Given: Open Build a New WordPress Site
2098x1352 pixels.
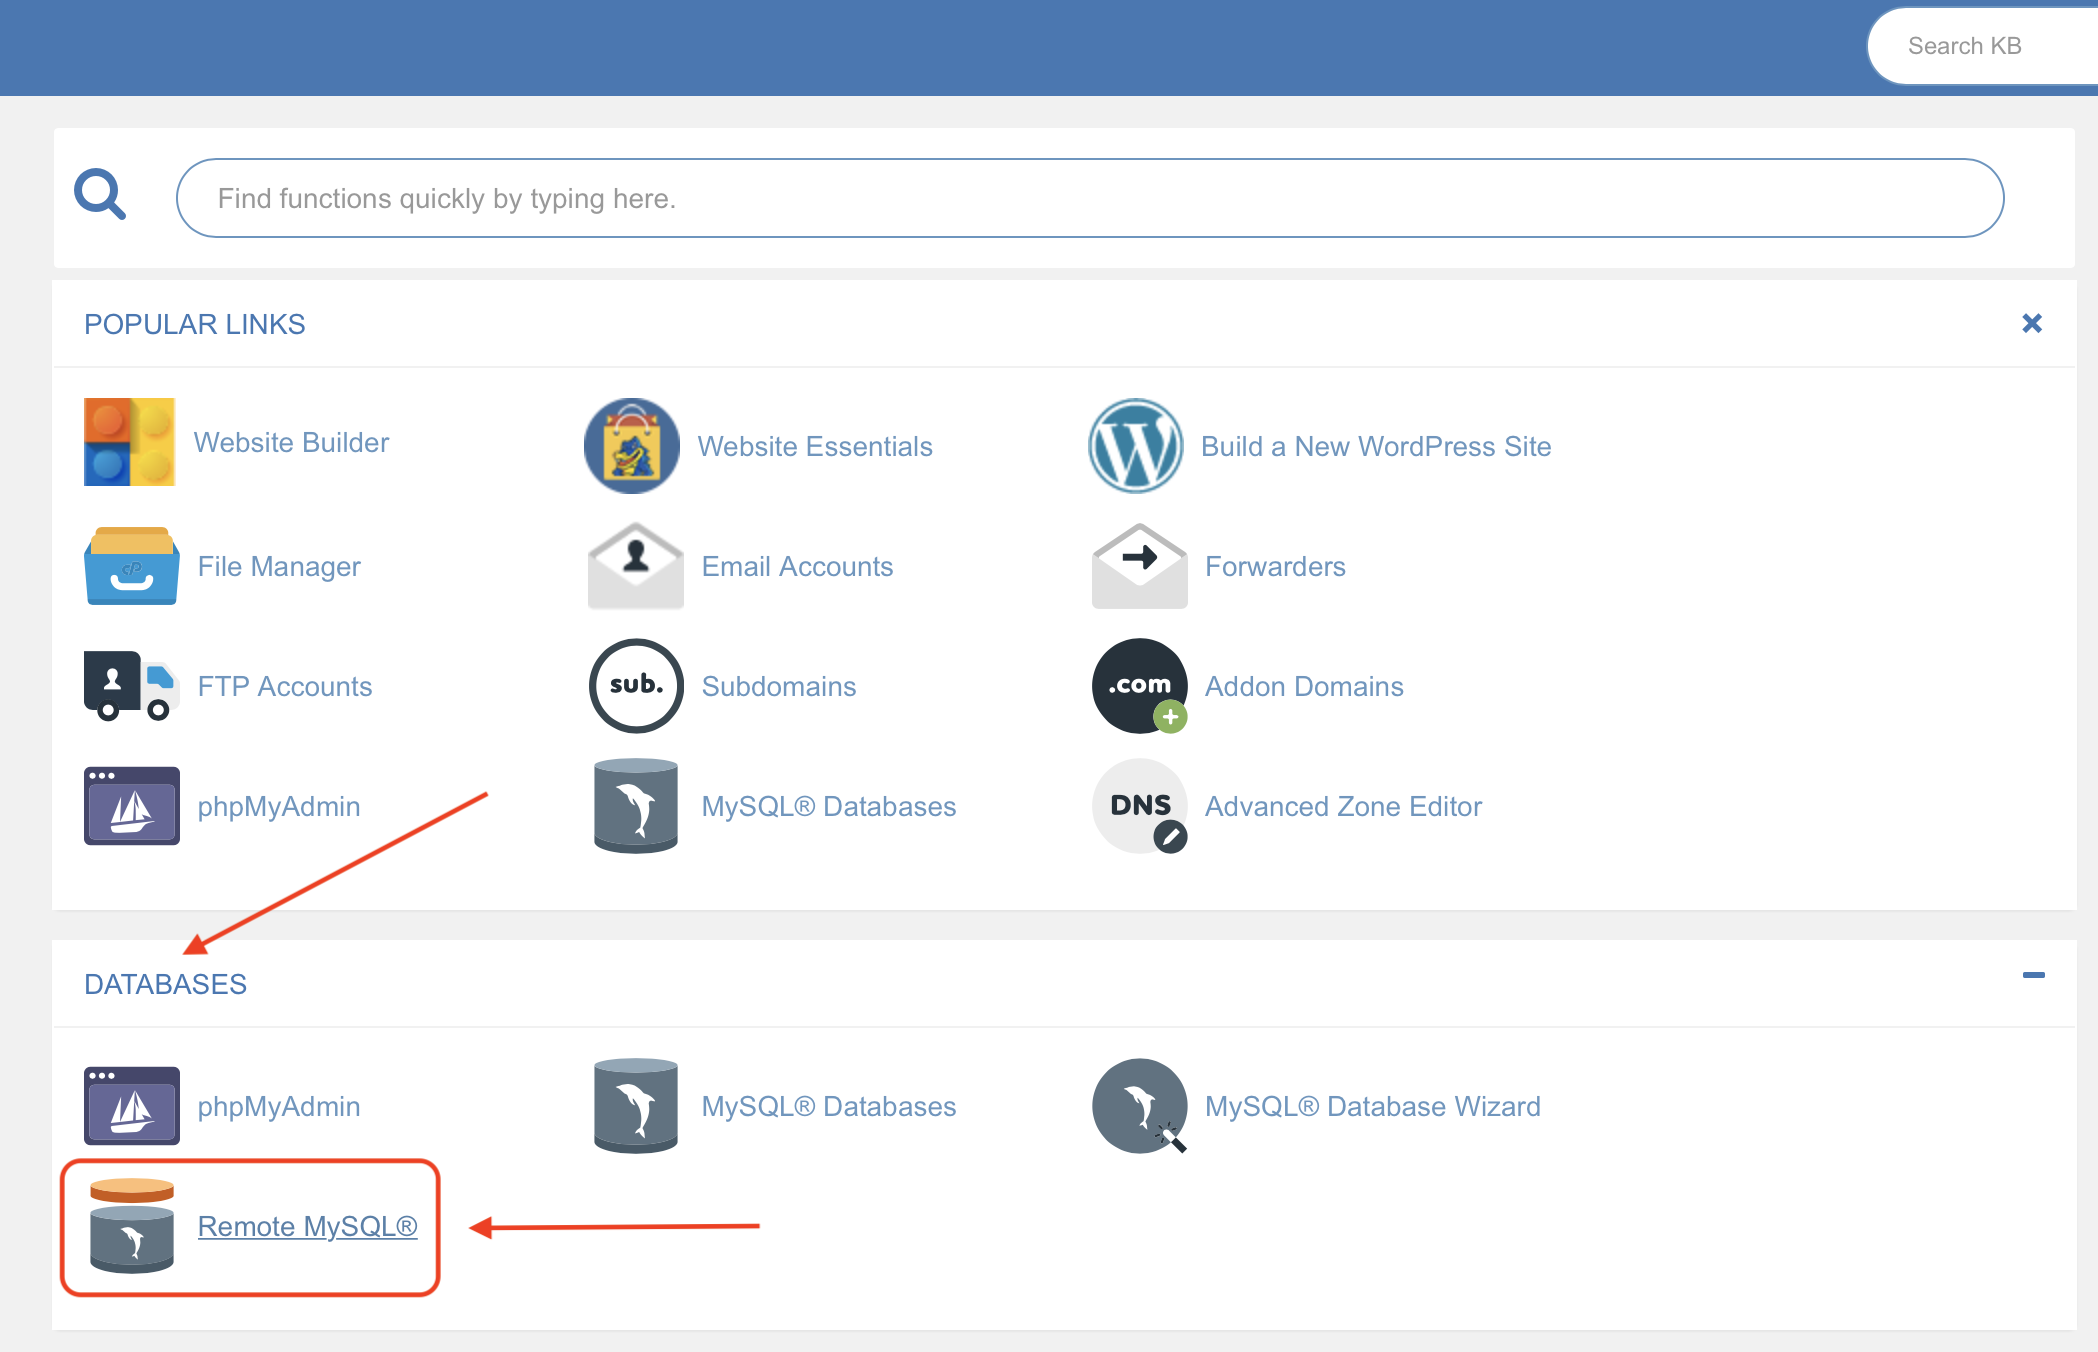Looking at the screenshot, I should (x=1376, y=446).
